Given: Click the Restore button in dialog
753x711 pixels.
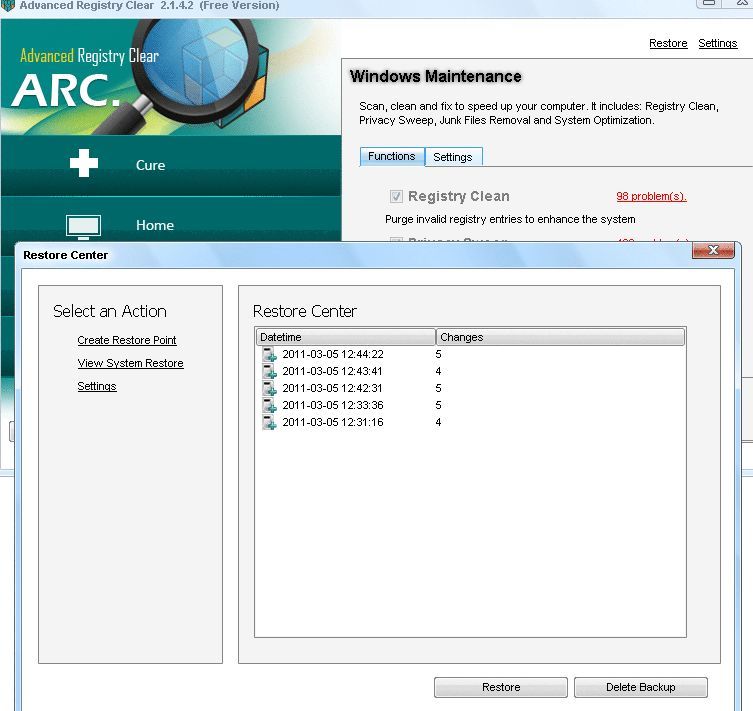Looking at the screenshot, I should point(501,687).
